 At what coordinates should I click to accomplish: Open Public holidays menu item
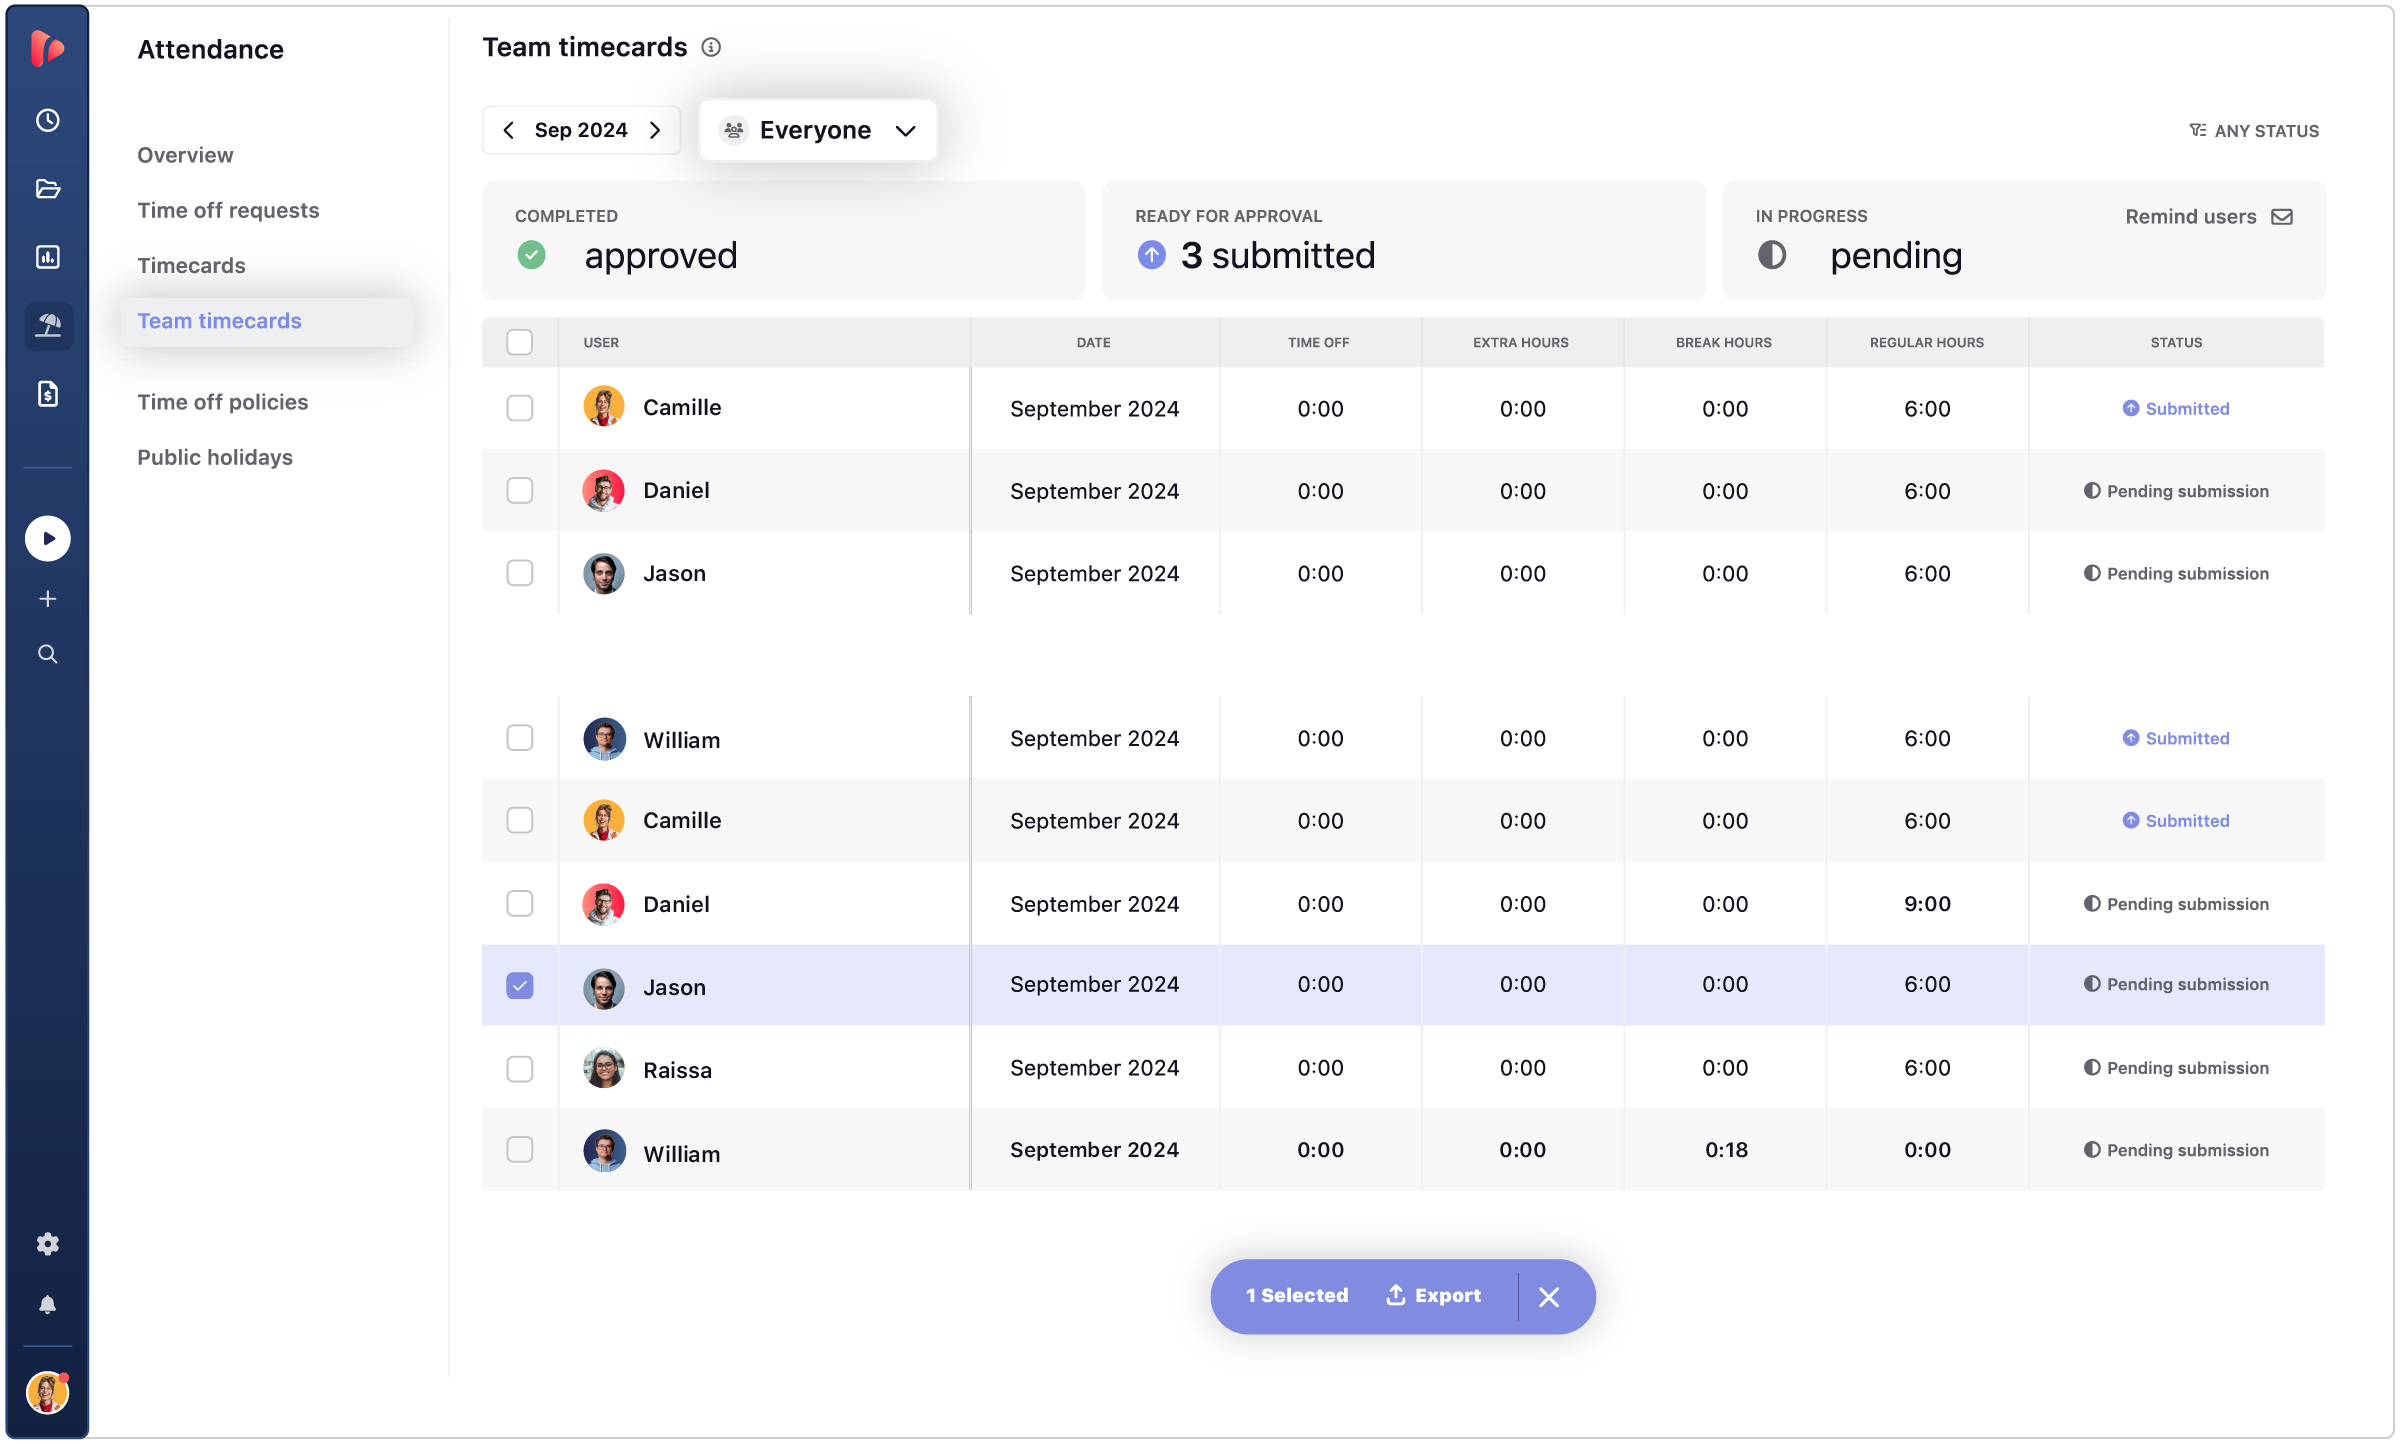point(215,457)
